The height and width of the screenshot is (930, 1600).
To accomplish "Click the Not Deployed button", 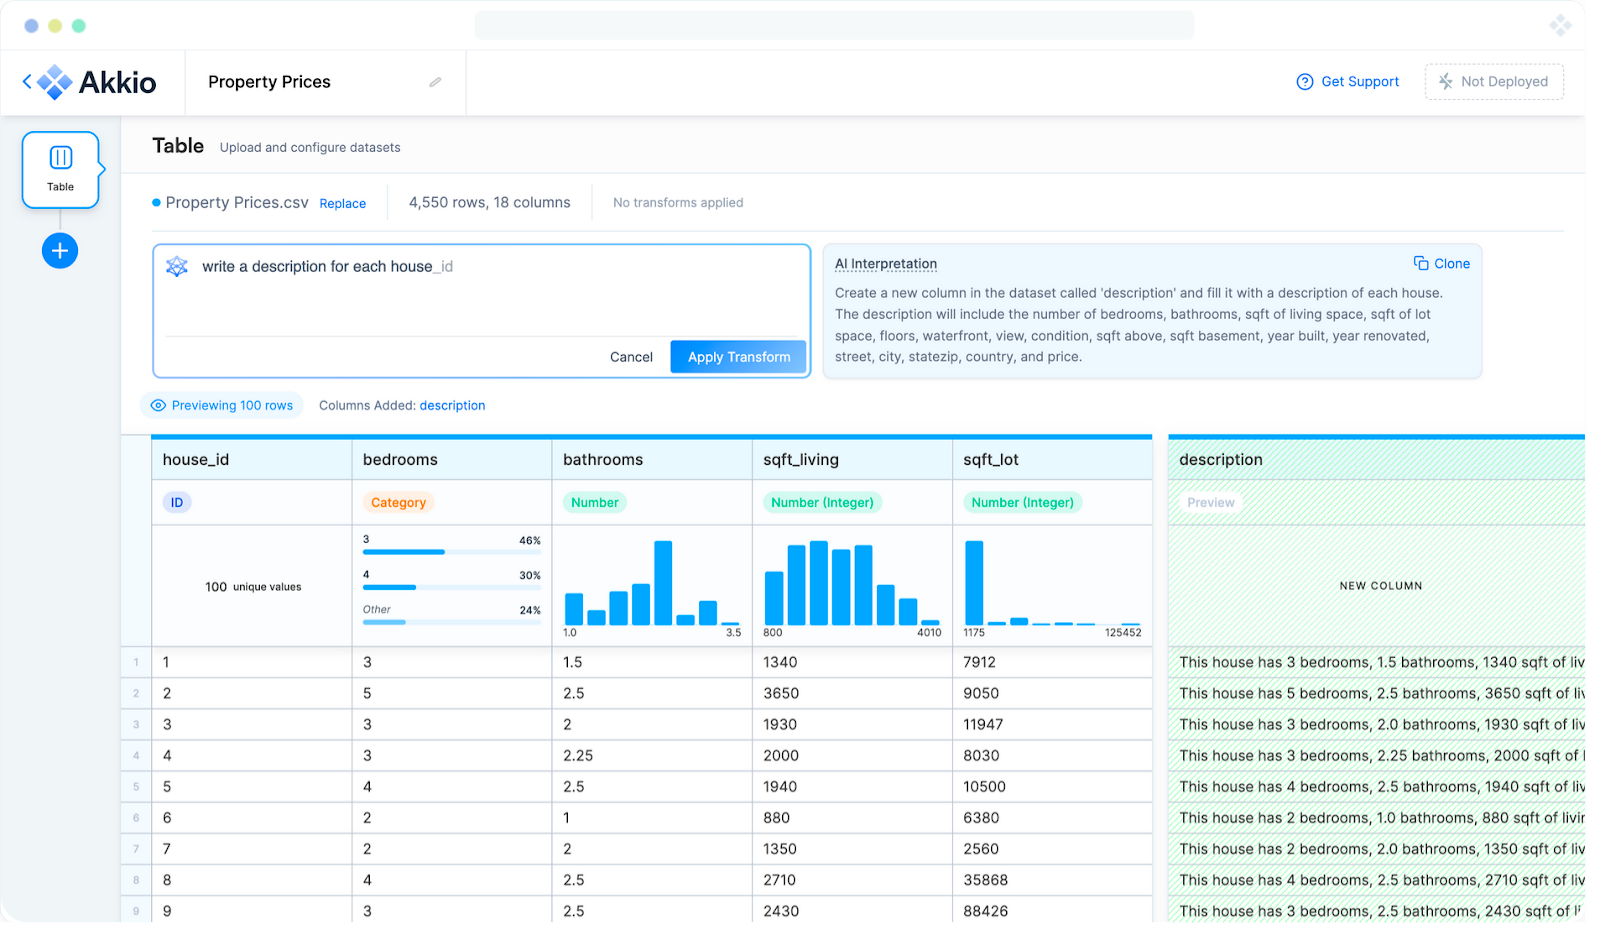I will coord(1494,82).
